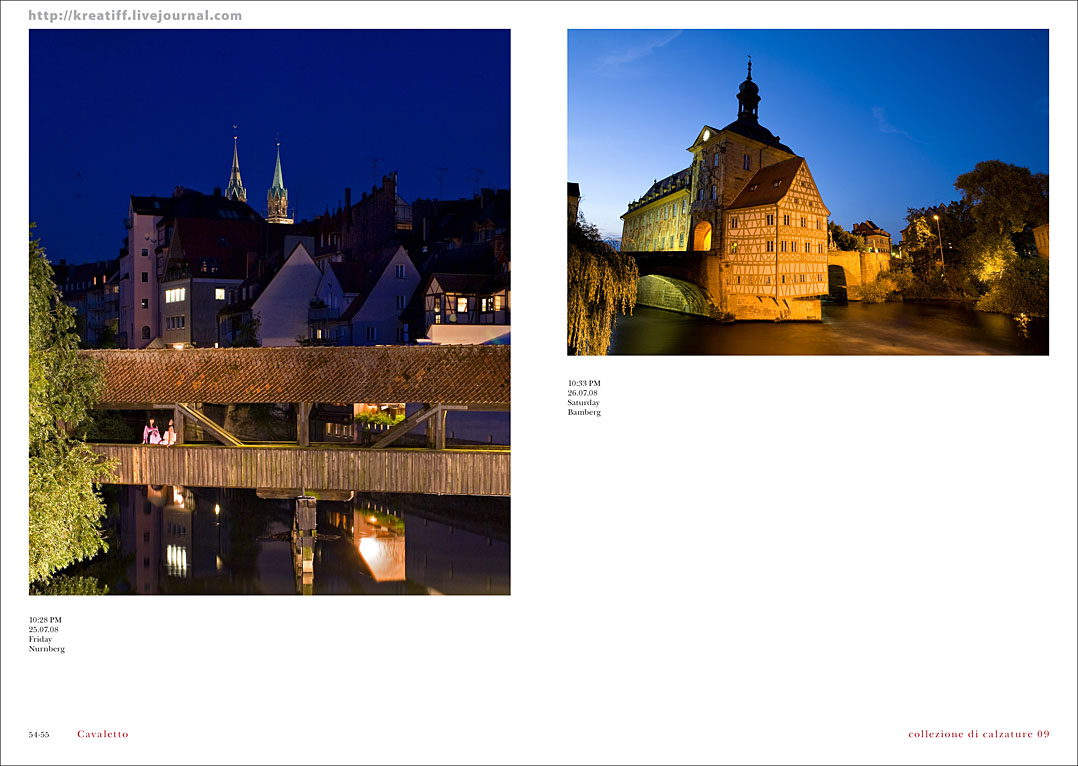This screenshot has width=1078, height=766.
Task: Click the dark tower atop Bamberg town hall
Action: tap(748, 98)
